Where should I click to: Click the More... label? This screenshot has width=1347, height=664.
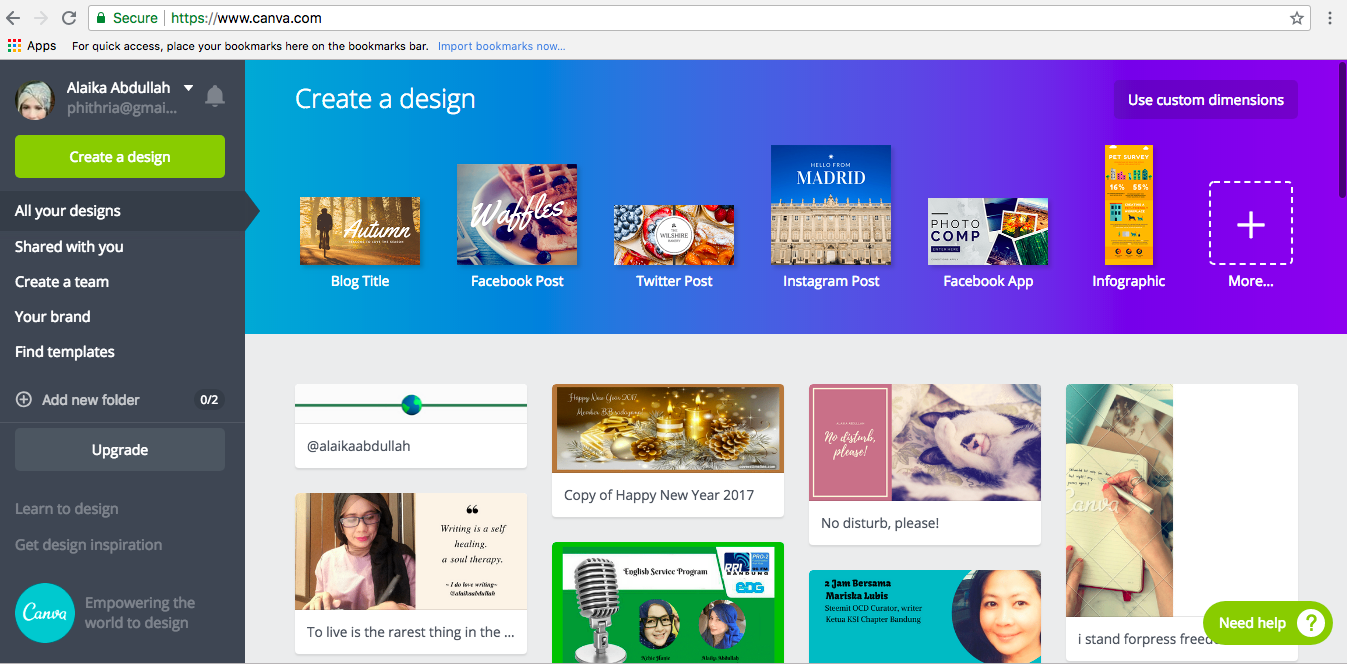tap(1251, 281)
